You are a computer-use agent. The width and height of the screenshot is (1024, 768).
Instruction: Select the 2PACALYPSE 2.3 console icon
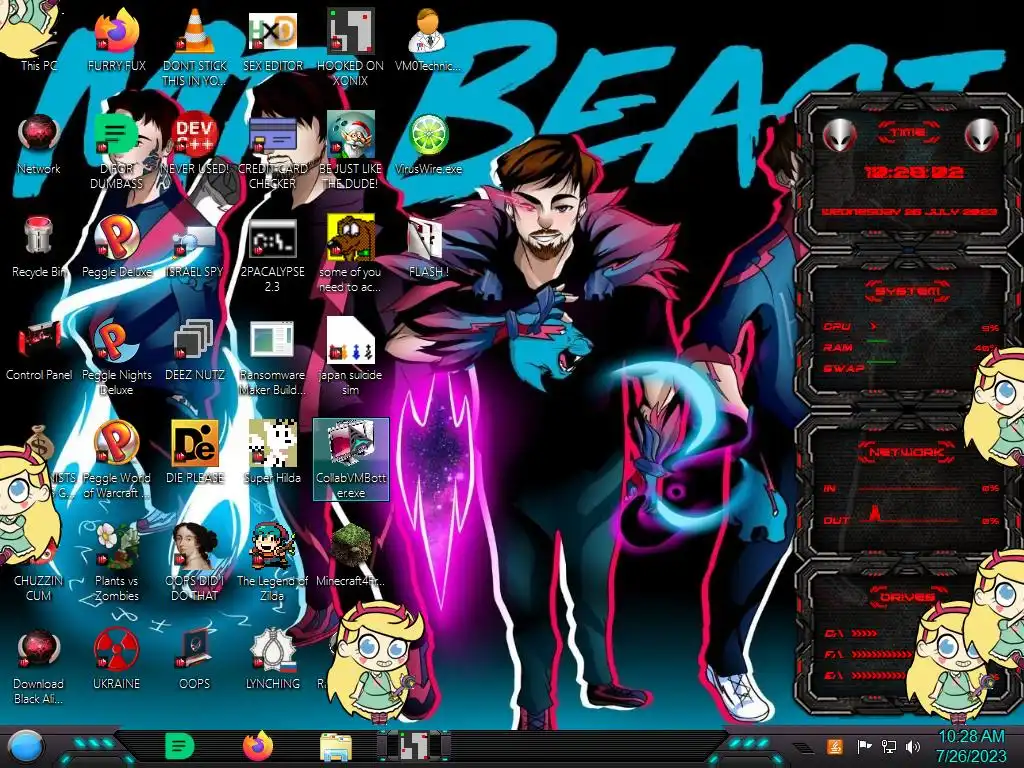tap(272, 255)
